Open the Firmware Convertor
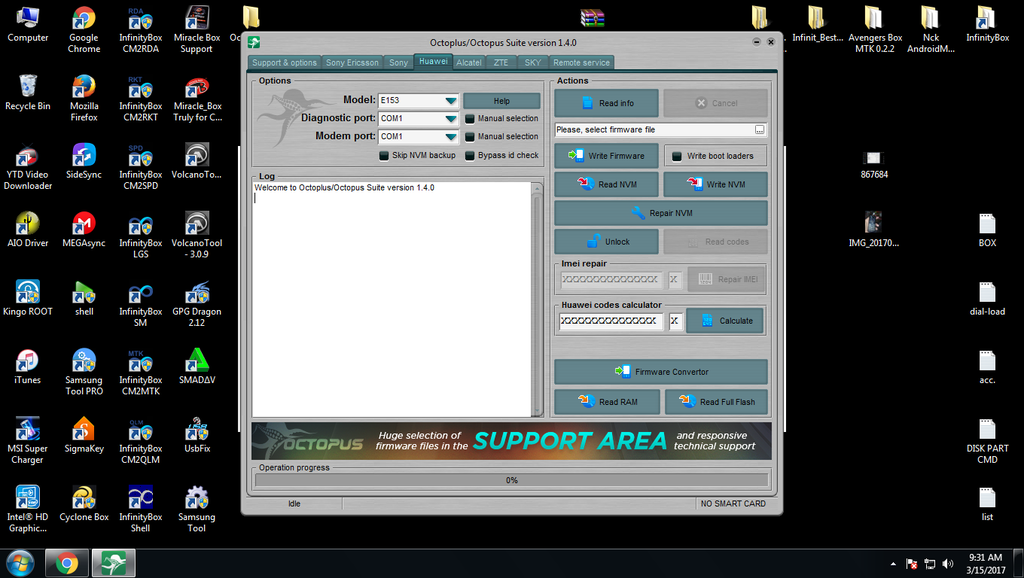 pyautogui.click(x=661, y=372)
